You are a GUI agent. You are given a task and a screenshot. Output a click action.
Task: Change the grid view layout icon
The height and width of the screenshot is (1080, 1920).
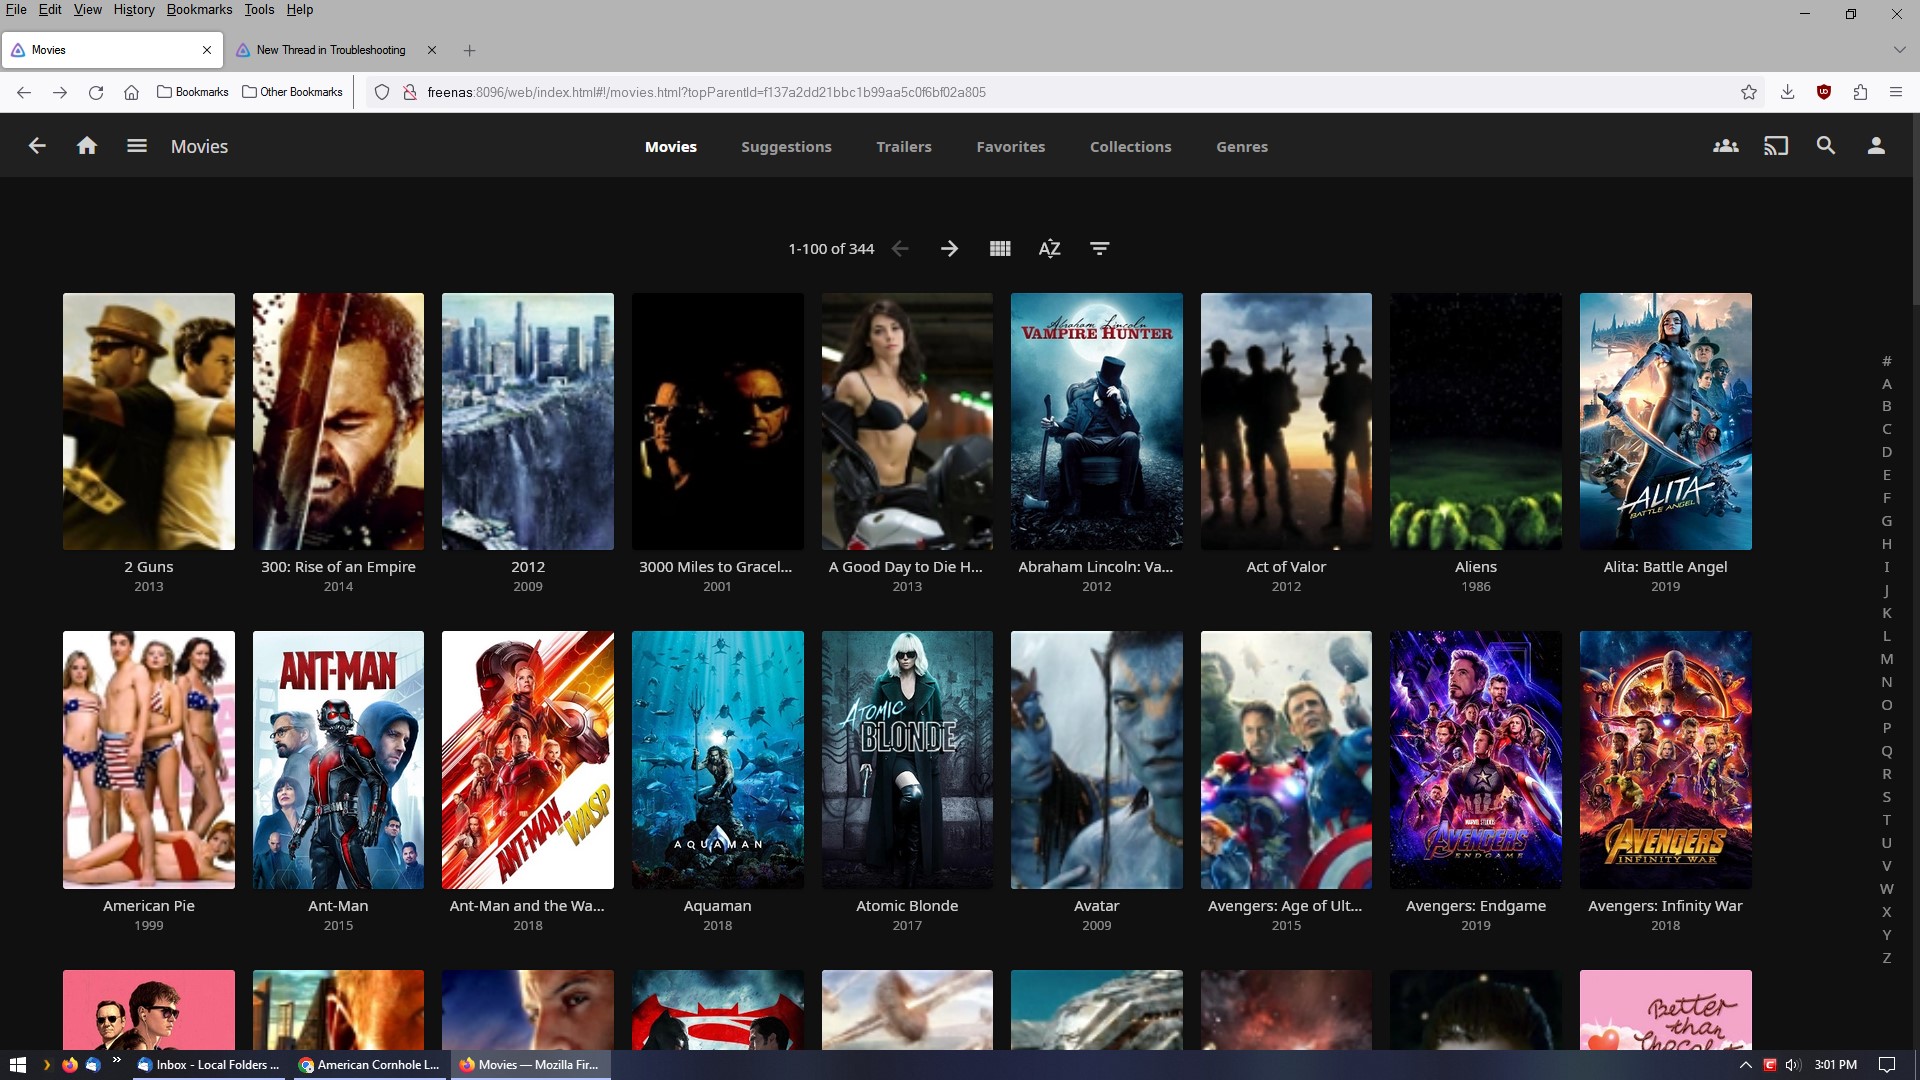click(x=999, y=249)
